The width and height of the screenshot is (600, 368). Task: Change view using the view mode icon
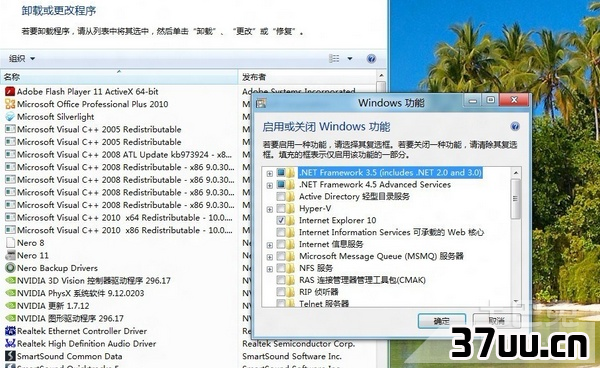[x=334, y=59]
